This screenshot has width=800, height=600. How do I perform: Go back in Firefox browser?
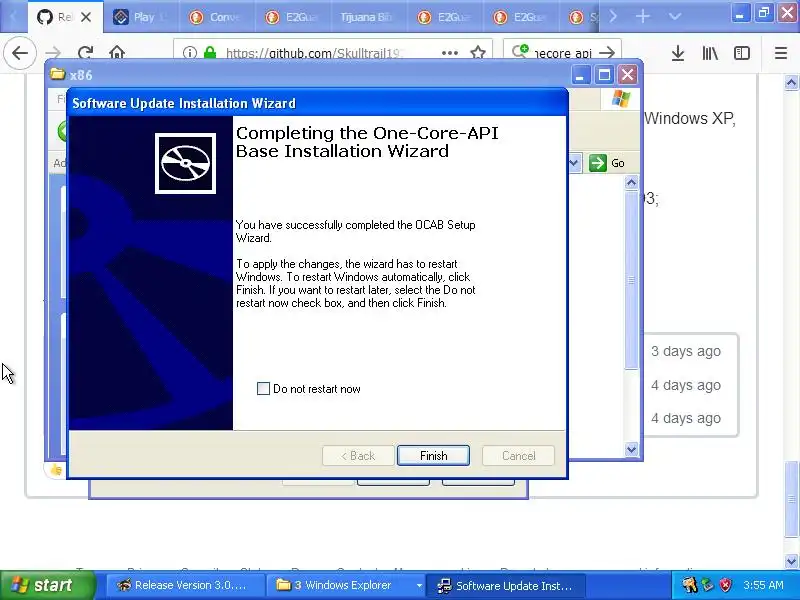point(20,53)
